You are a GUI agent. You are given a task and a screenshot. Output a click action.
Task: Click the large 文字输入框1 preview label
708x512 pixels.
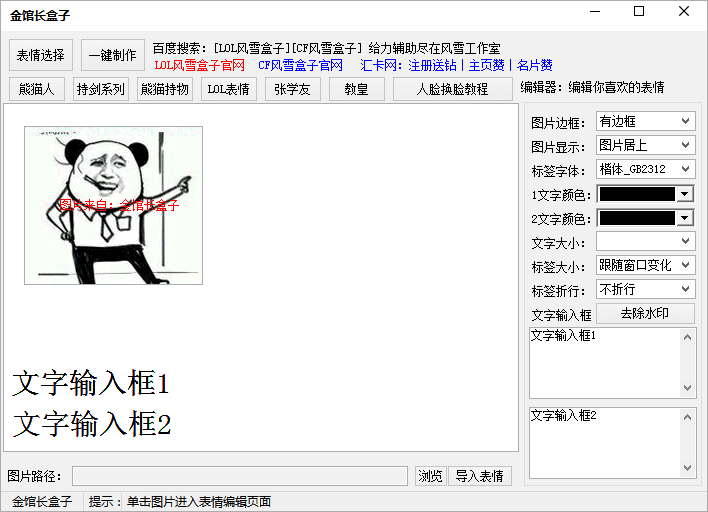point(91,383)
